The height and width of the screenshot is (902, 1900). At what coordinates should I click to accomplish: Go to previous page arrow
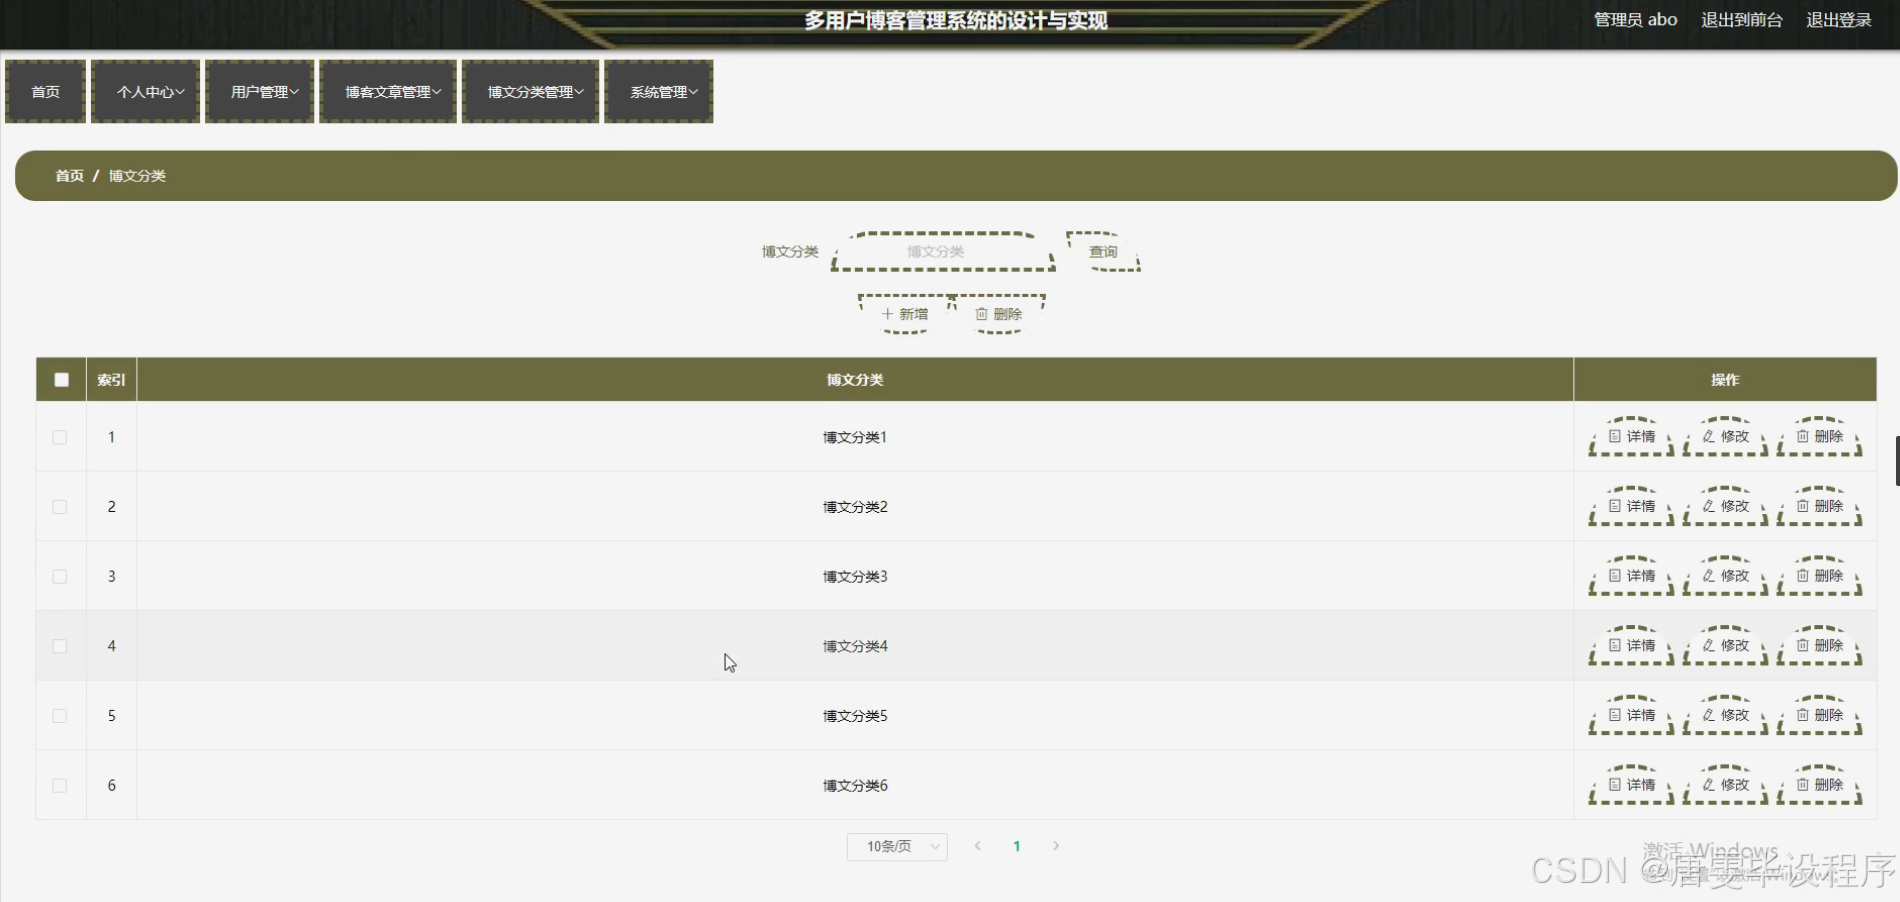(978, 846)
